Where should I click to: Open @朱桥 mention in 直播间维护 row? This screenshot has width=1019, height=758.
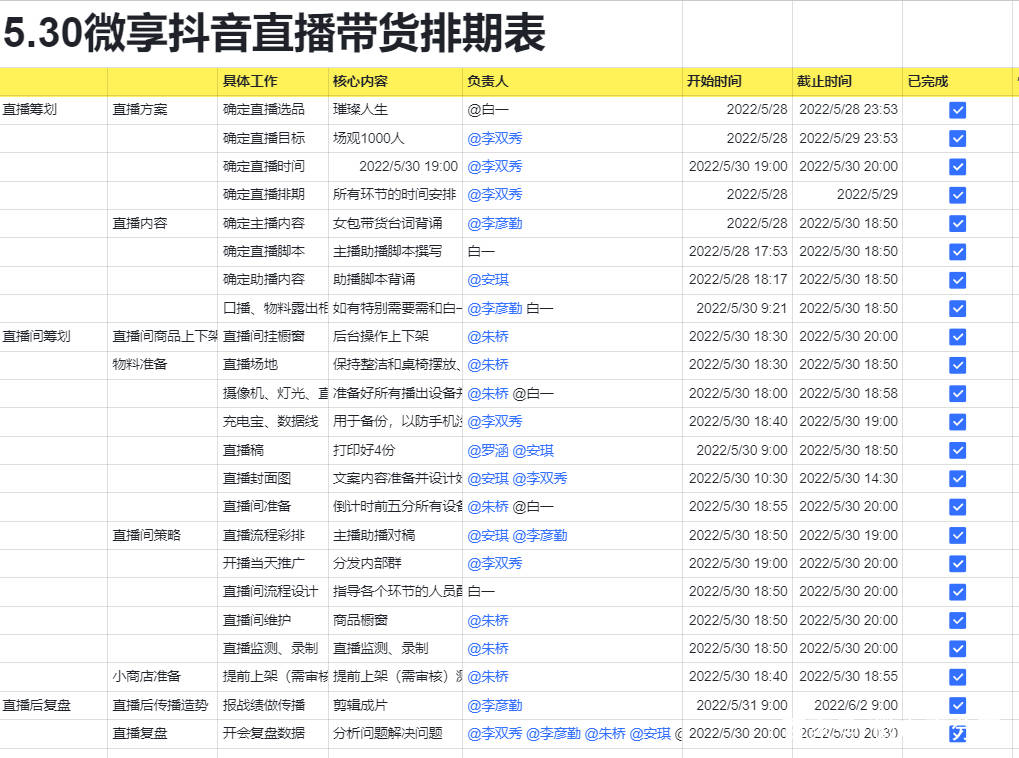tap(488, 621)
